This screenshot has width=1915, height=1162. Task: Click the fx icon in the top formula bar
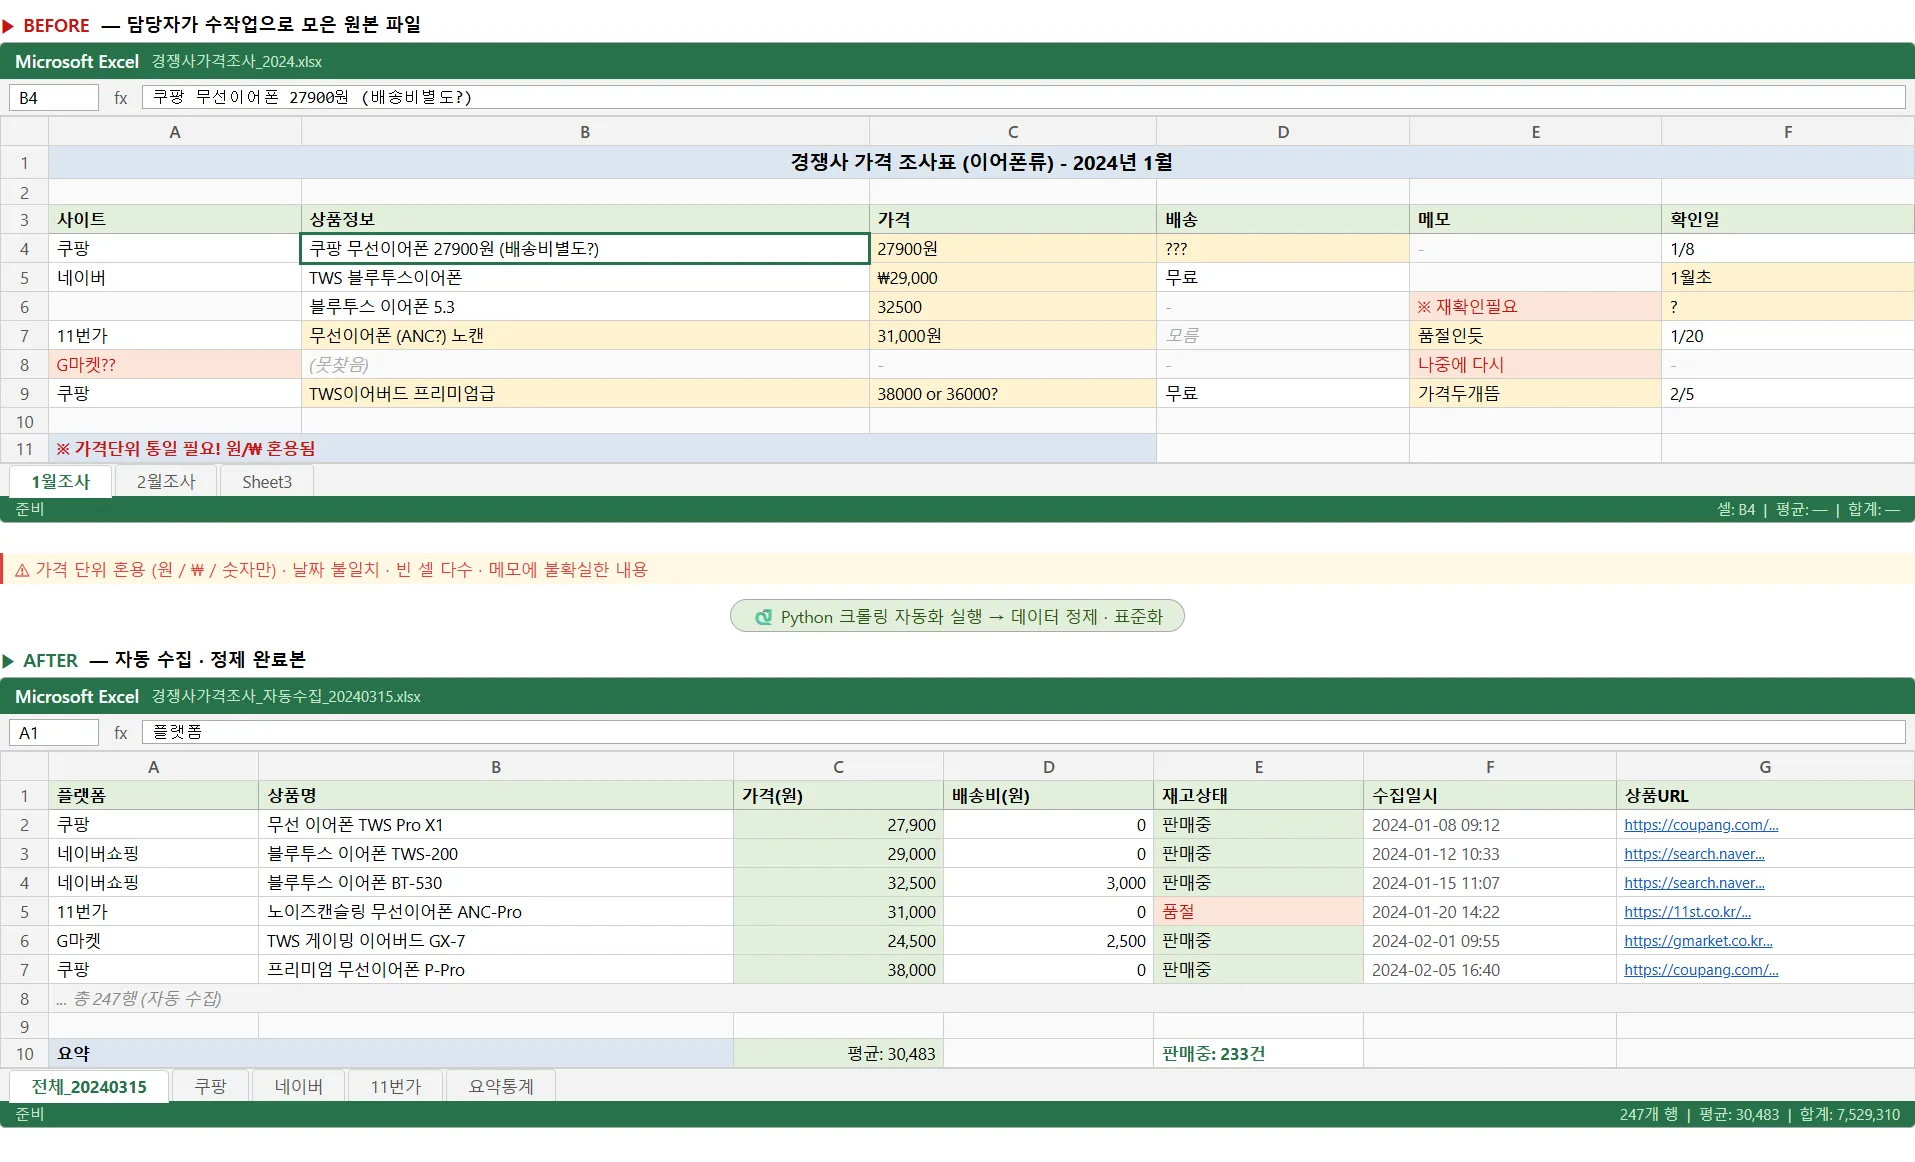click(x=120, y=98)
